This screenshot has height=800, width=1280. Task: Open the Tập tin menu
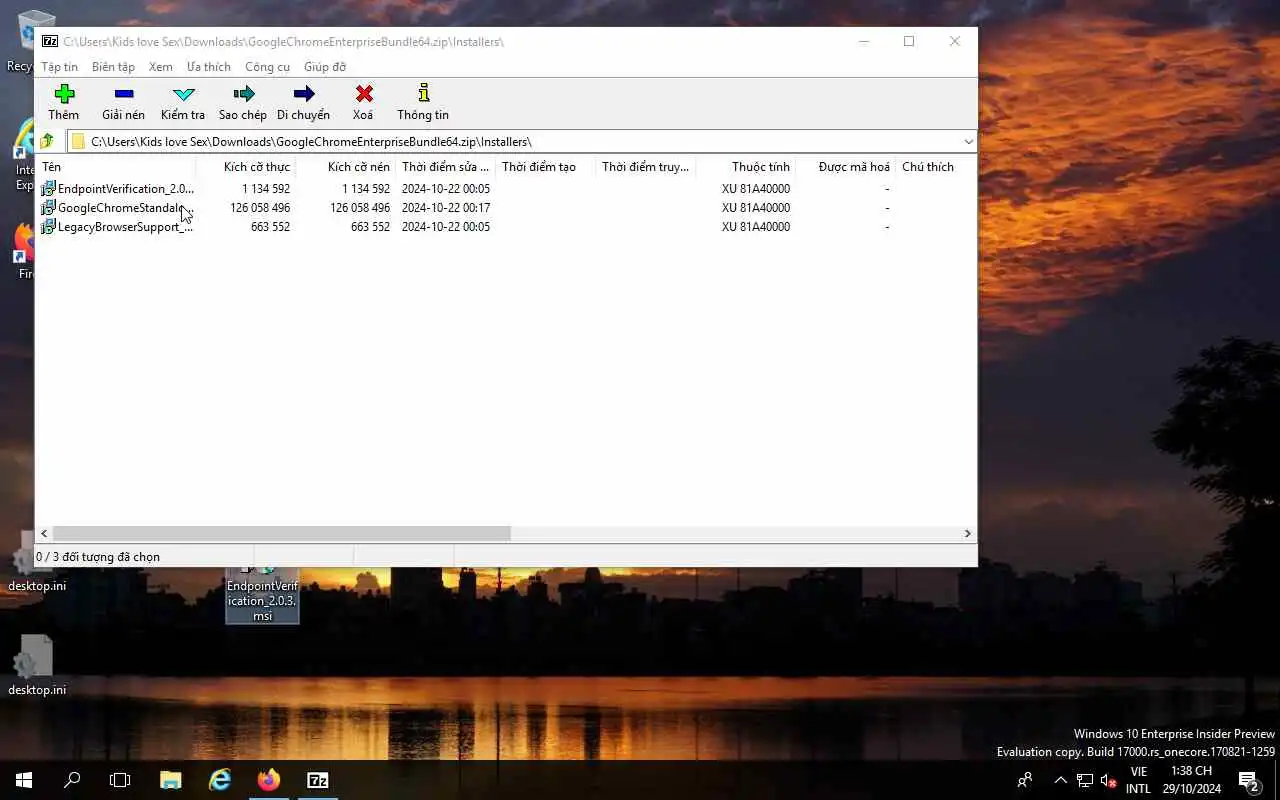pyautogui.click(x=59, y=67)
